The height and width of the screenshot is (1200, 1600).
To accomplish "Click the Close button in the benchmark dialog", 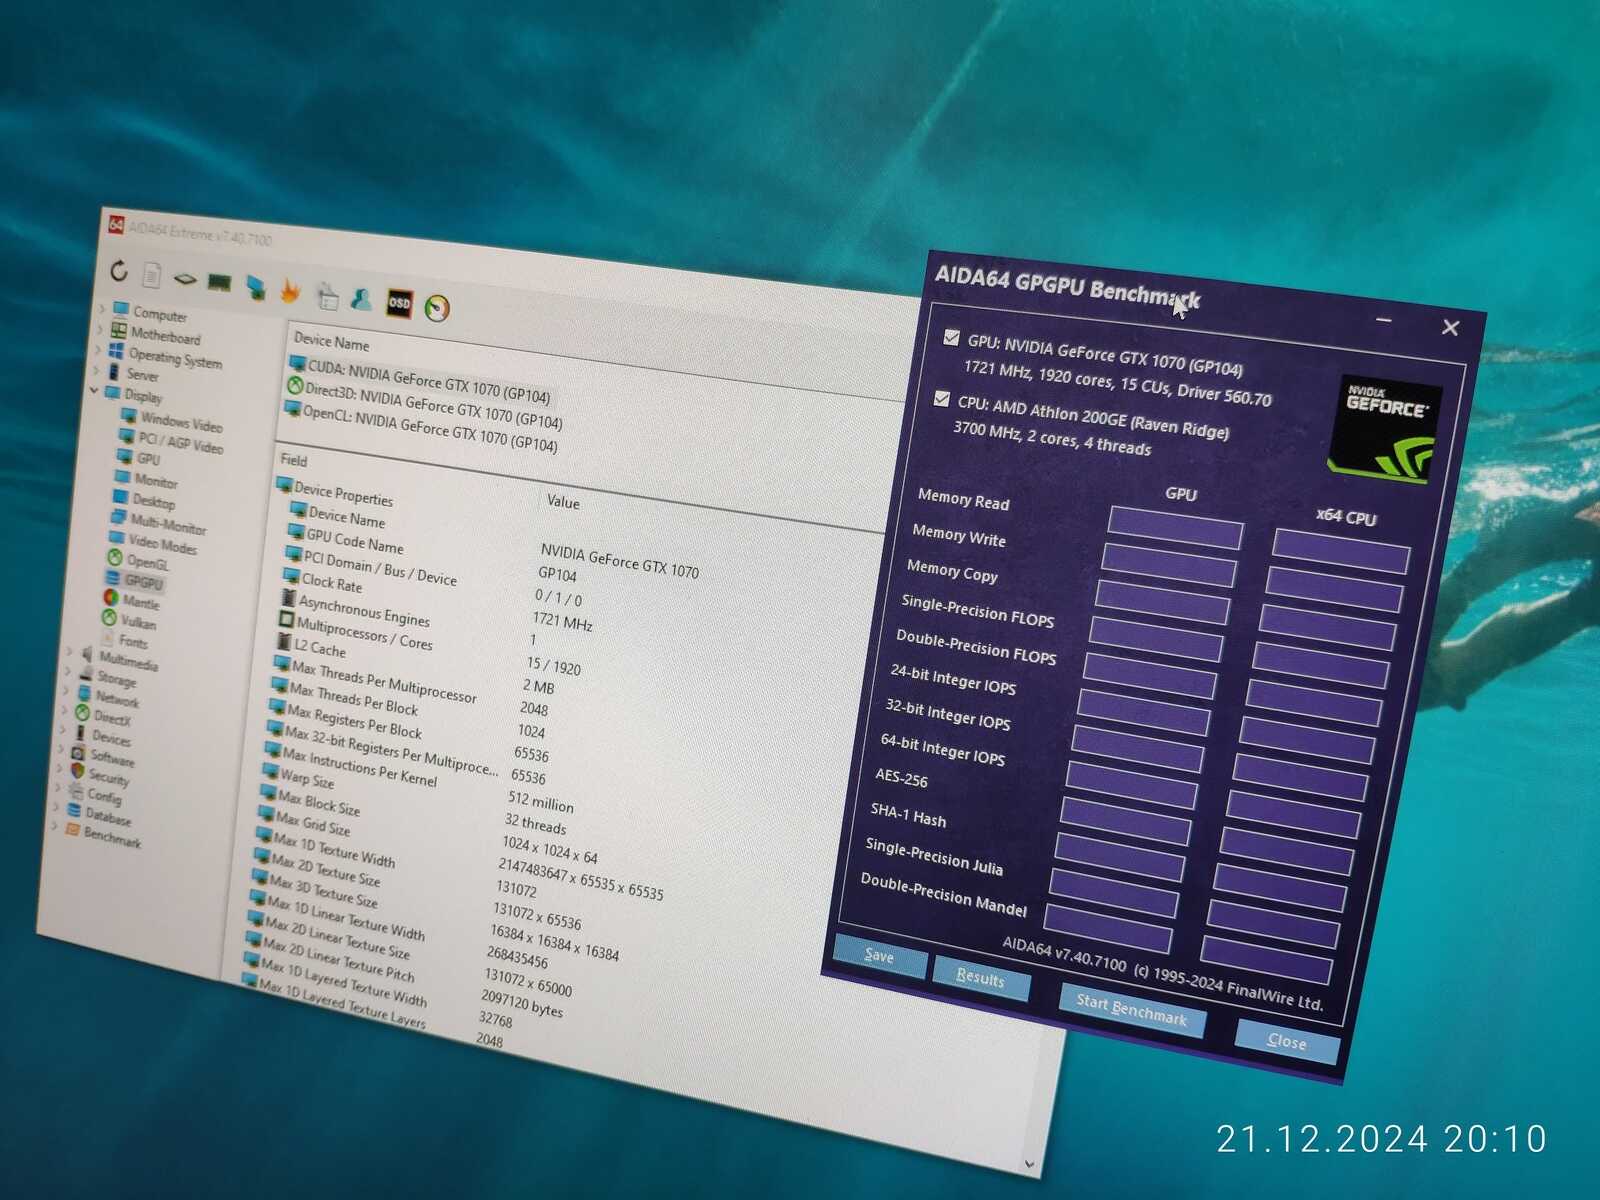I will point(1286,1041).
